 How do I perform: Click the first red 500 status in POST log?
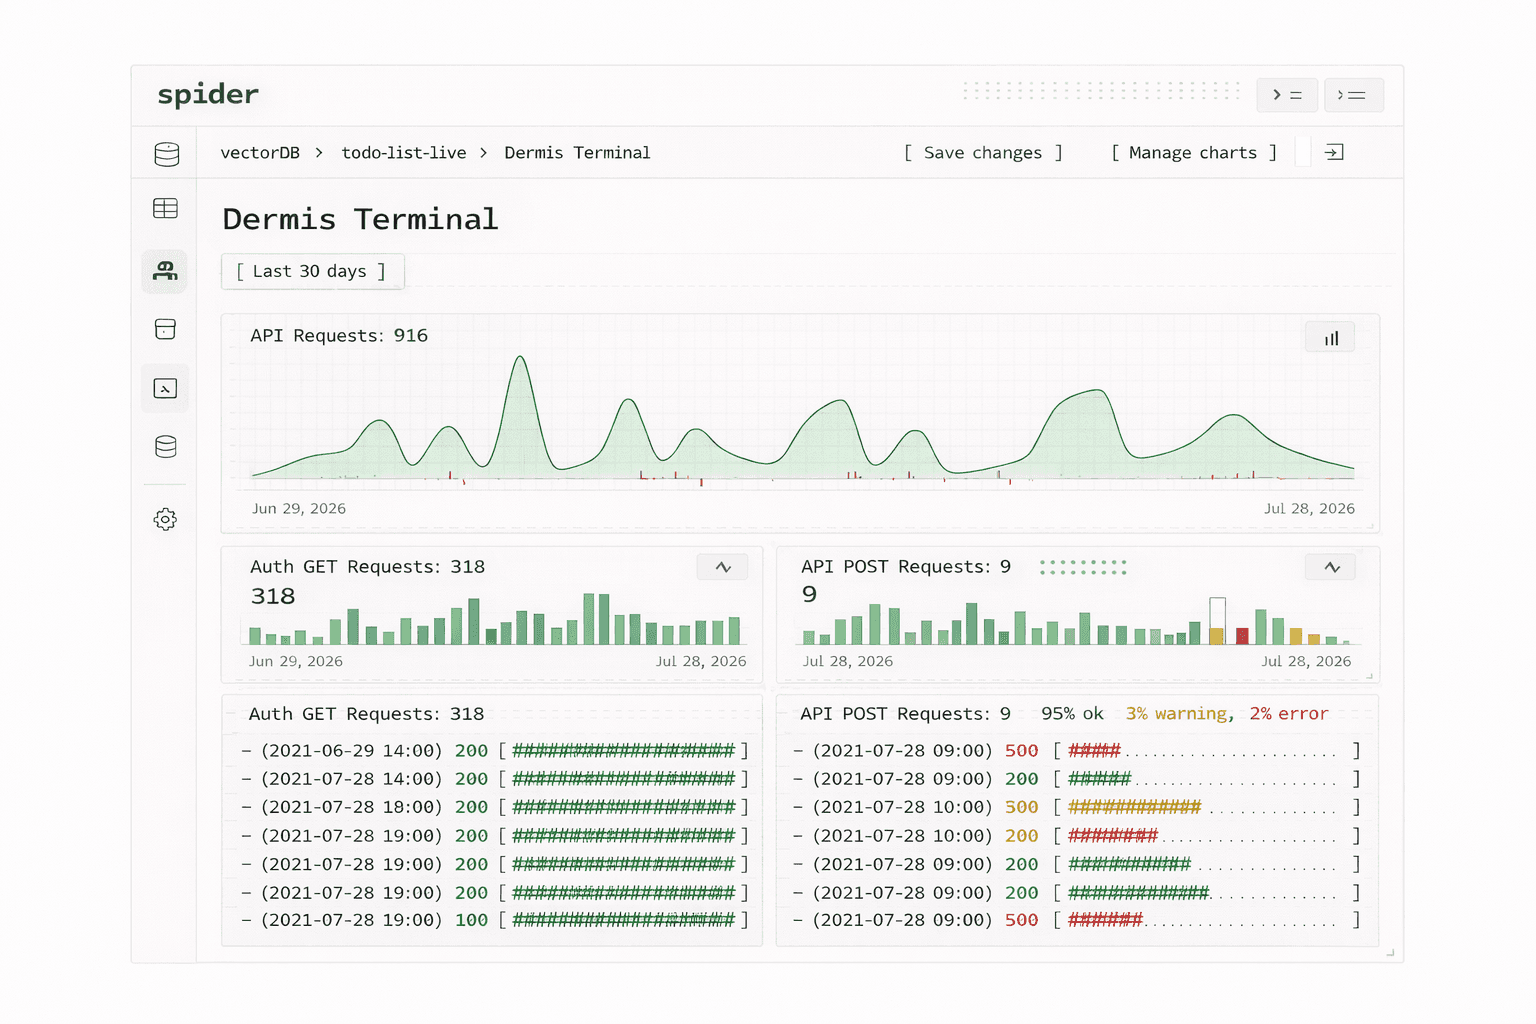(1021, 751)
